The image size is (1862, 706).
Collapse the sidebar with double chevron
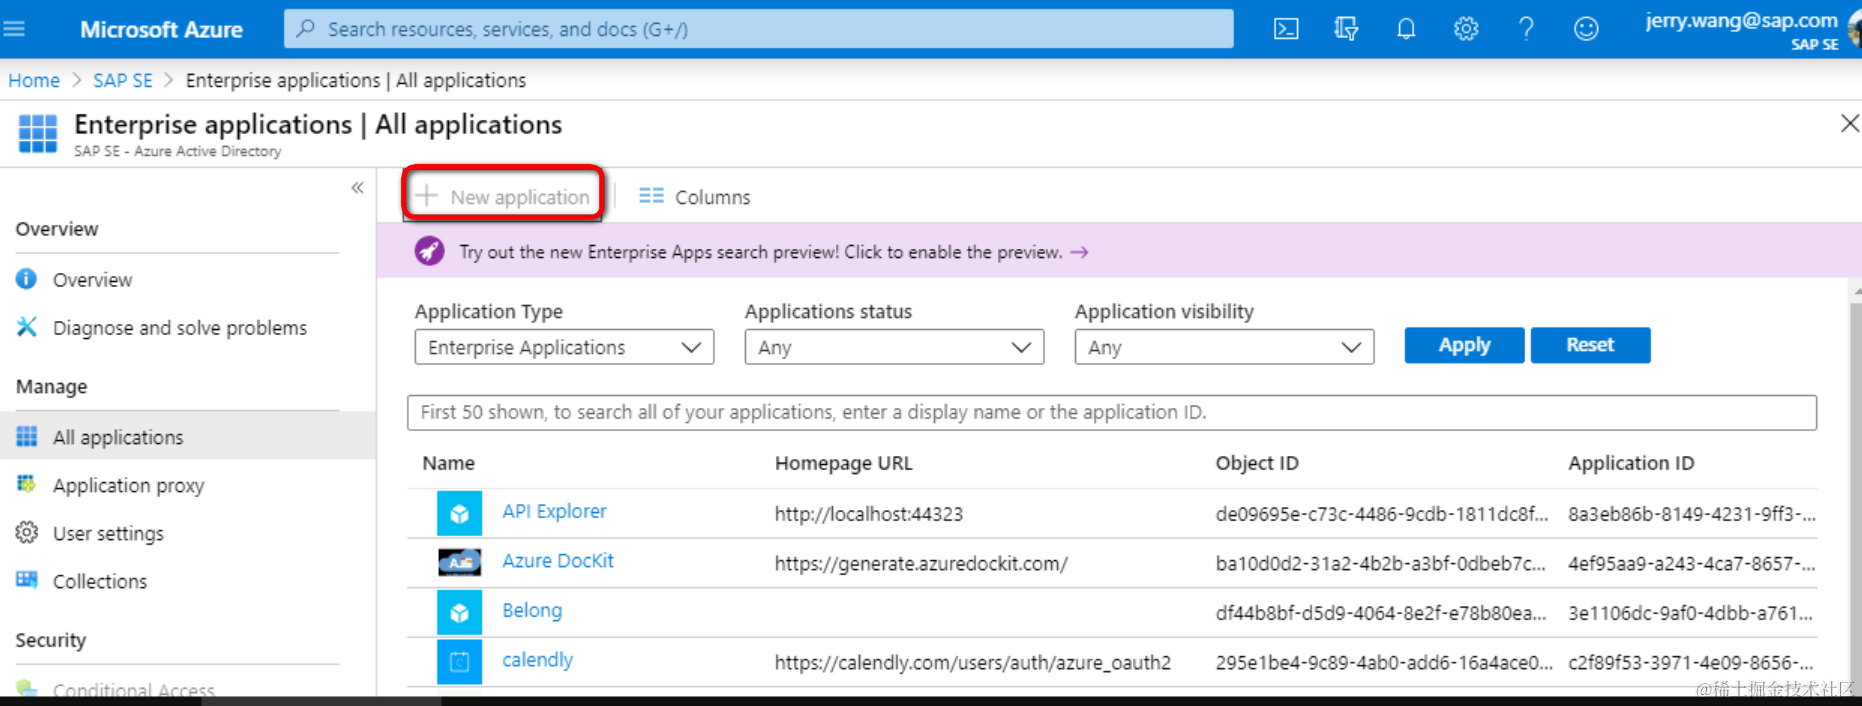pos(357,188)
